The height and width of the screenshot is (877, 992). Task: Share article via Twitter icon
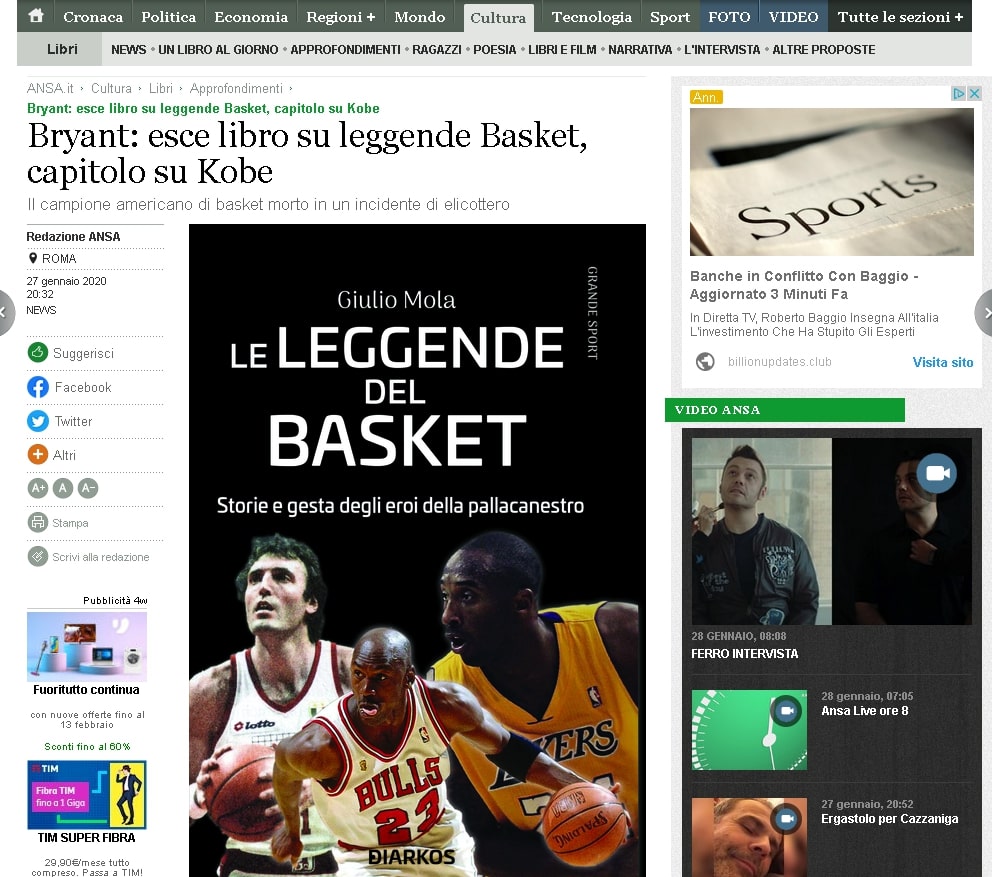click(x=38, y=421)
